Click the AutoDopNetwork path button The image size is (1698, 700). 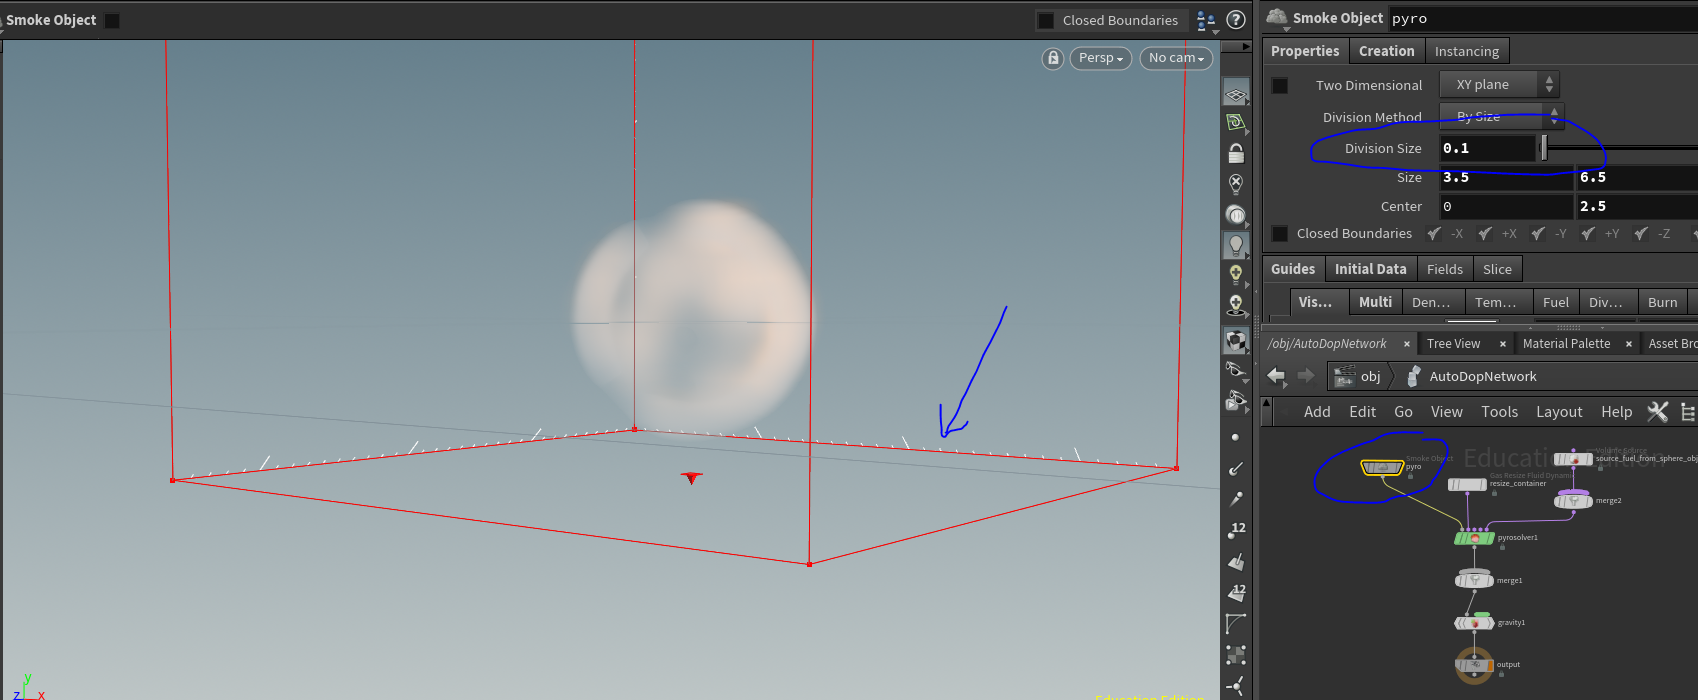point(1482,376)
